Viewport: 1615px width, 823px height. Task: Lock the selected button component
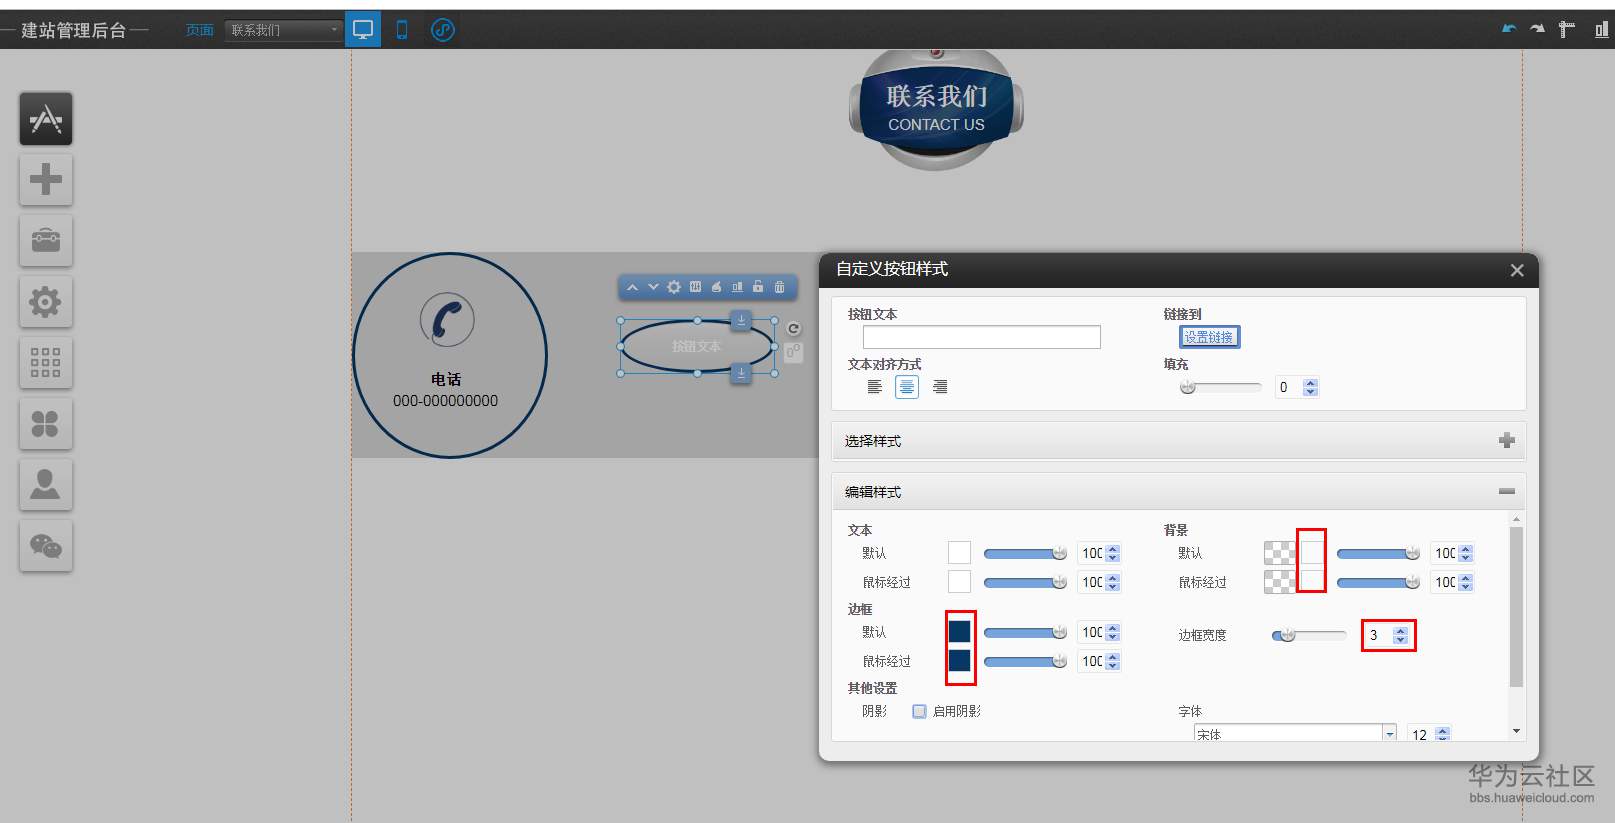tap(758, 287)
